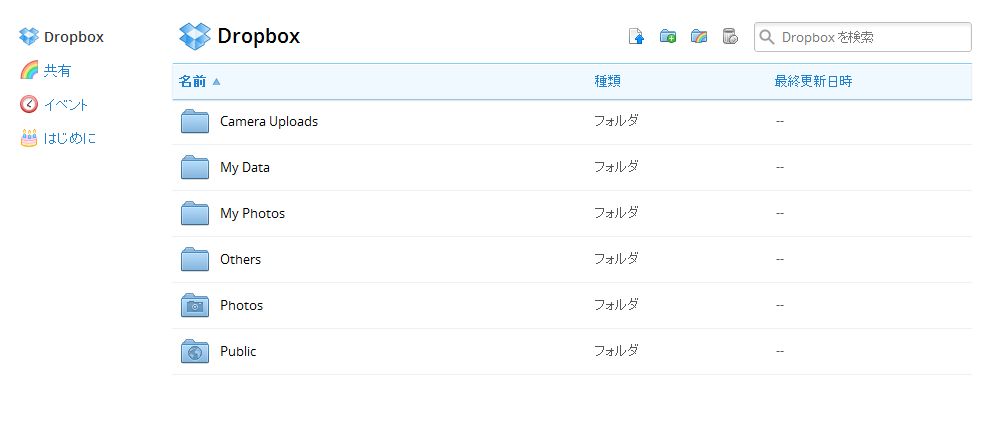
Task: Sort the list by 種類 column header
Action: [x=607, y=81]
